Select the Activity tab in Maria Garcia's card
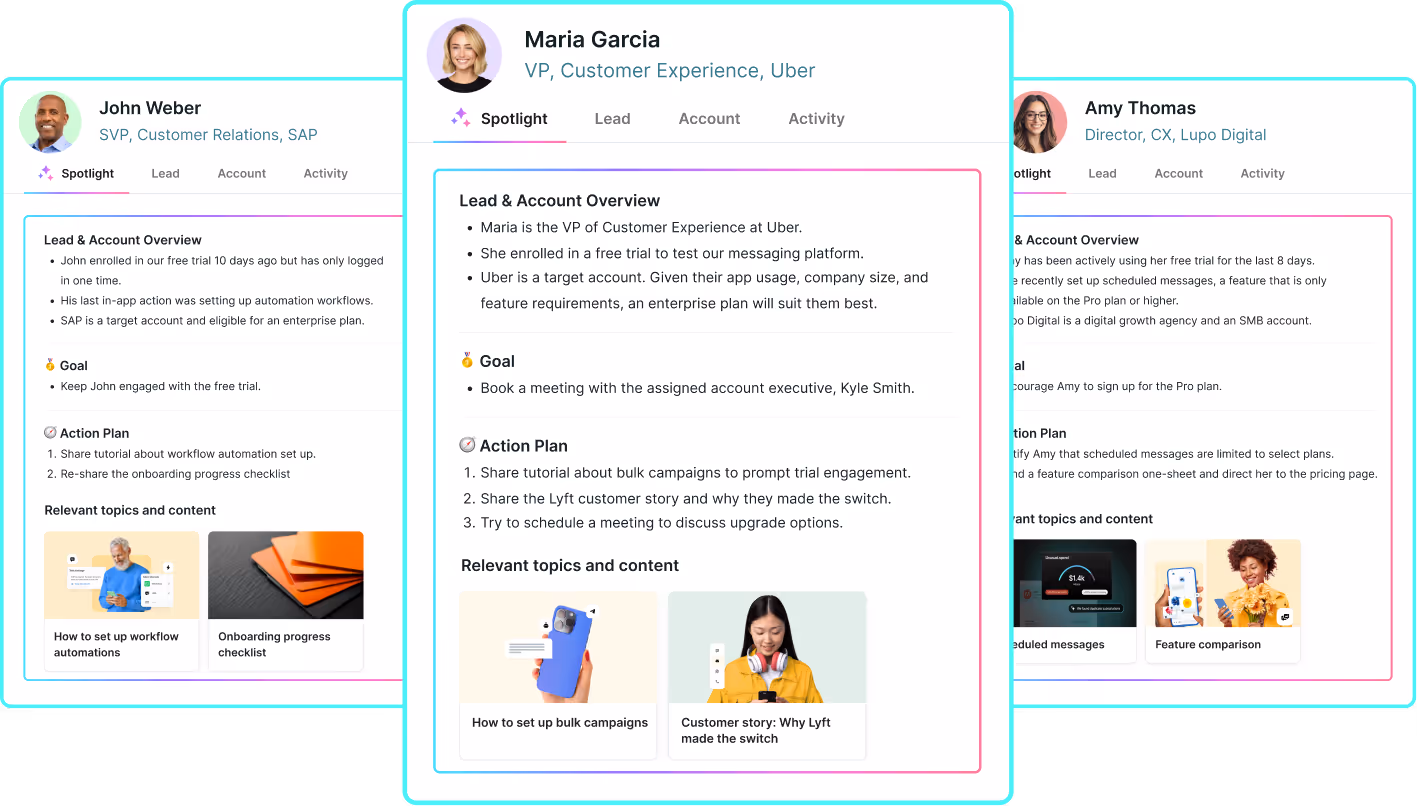The width and height of the screenshot is (1417, 806). [816, 118]
